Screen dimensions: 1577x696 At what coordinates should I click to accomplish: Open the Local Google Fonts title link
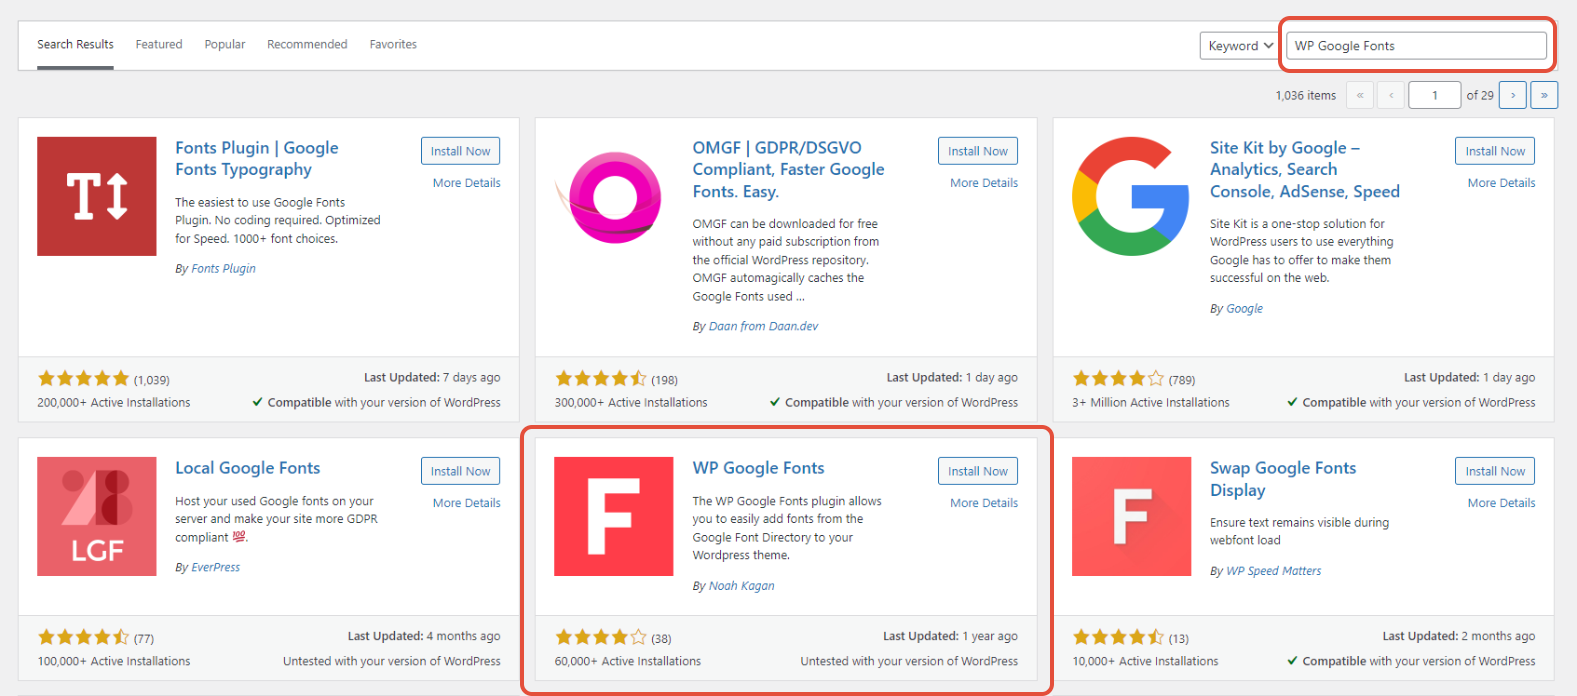tap(248, 468)
